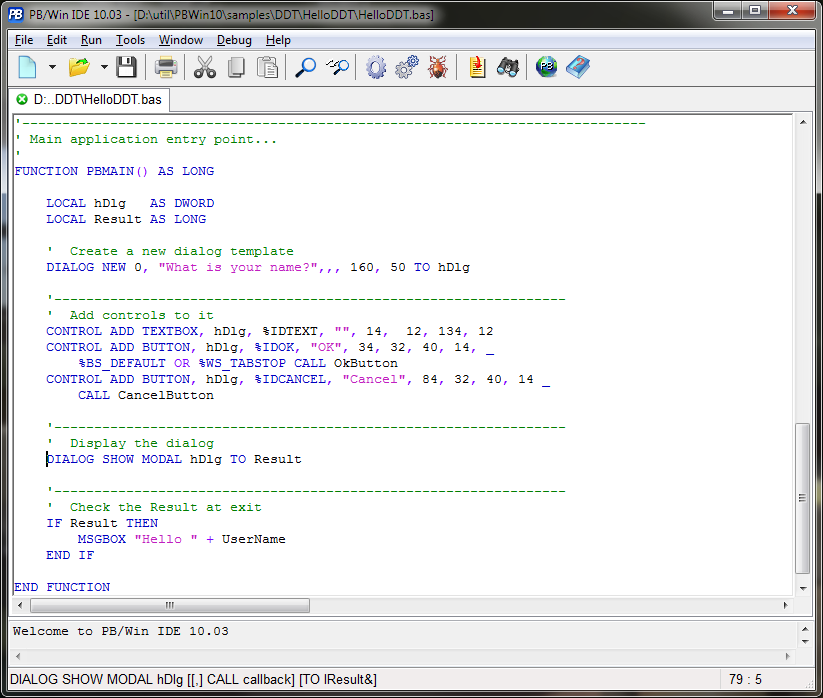Click the output pane scroll left arrow
823x698 pixels.
coord(18,656)
